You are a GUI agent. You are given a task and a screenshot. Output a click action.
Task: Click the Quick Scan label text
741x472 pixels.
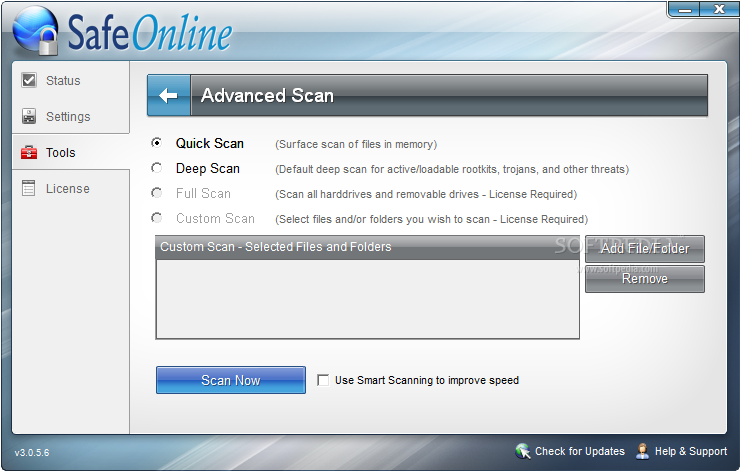pos(209,143)
